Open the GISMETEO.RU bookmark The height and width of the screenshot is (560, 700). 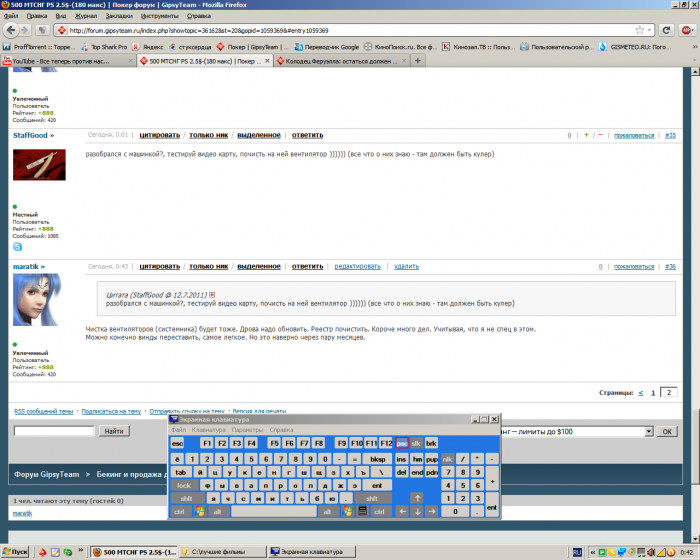635,47
